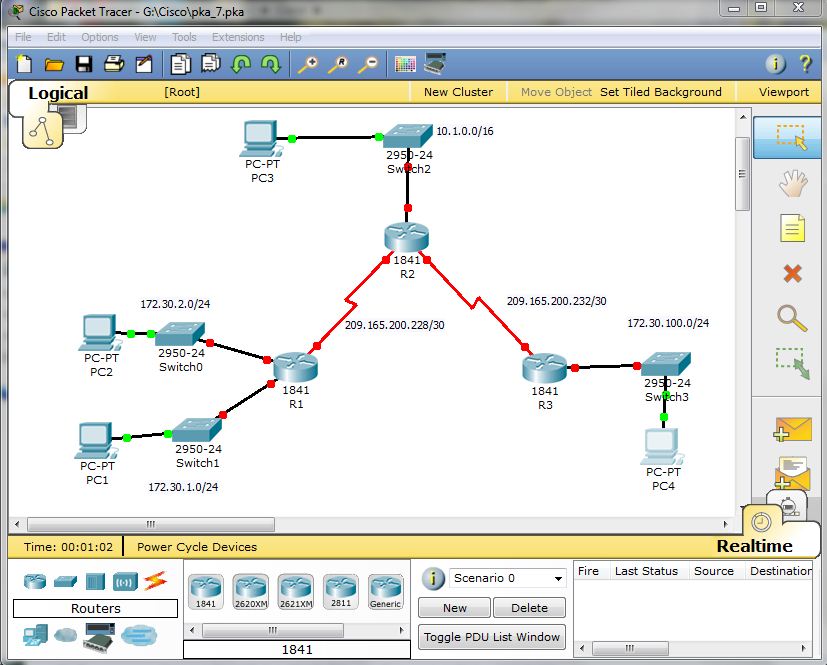Screen dimensions: 827x665
Task: Click the Zoom Out magnifier icon
Action: point(368,64)
